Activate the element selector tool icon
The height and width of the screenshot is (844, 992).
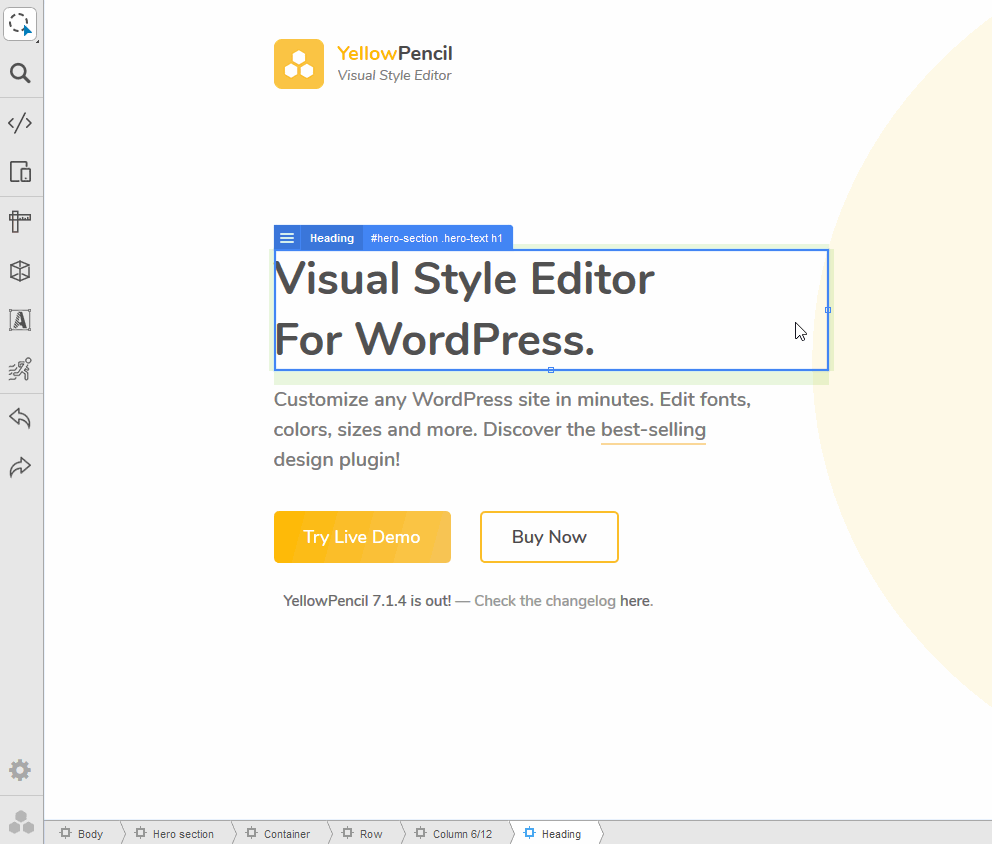[20, 24]
